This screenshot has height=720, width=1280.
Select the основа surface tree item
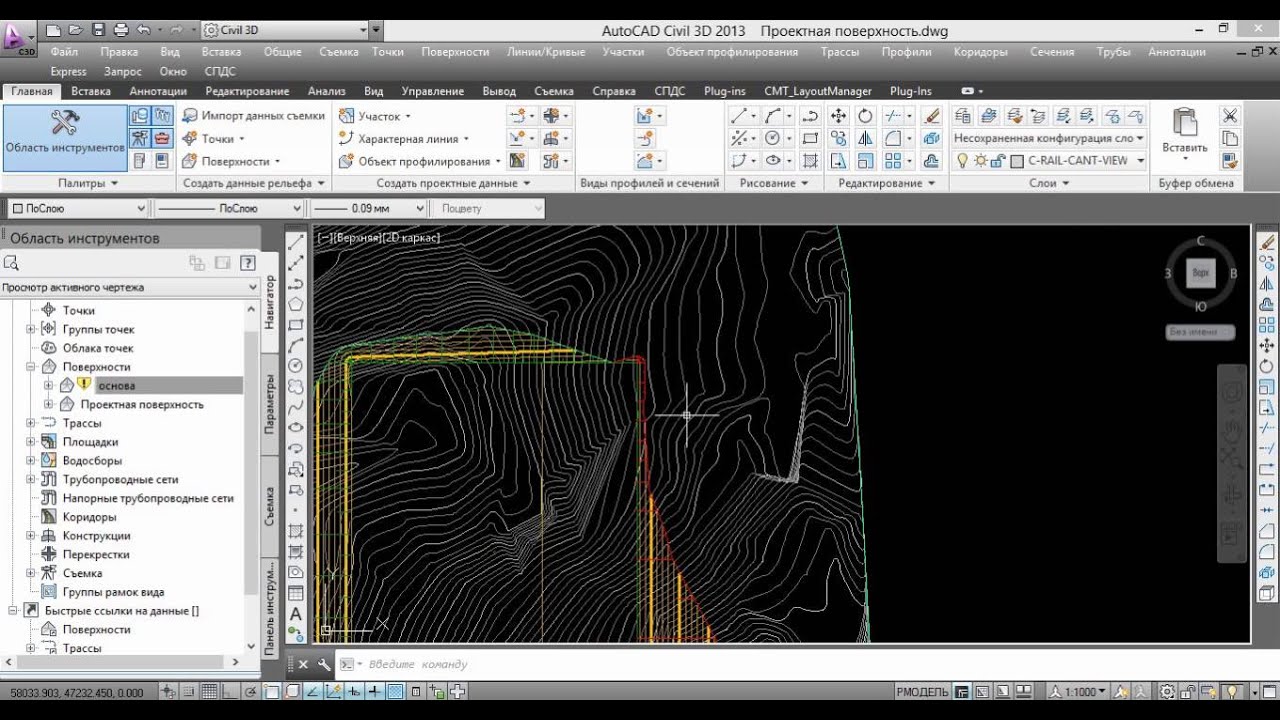[117, 385]
